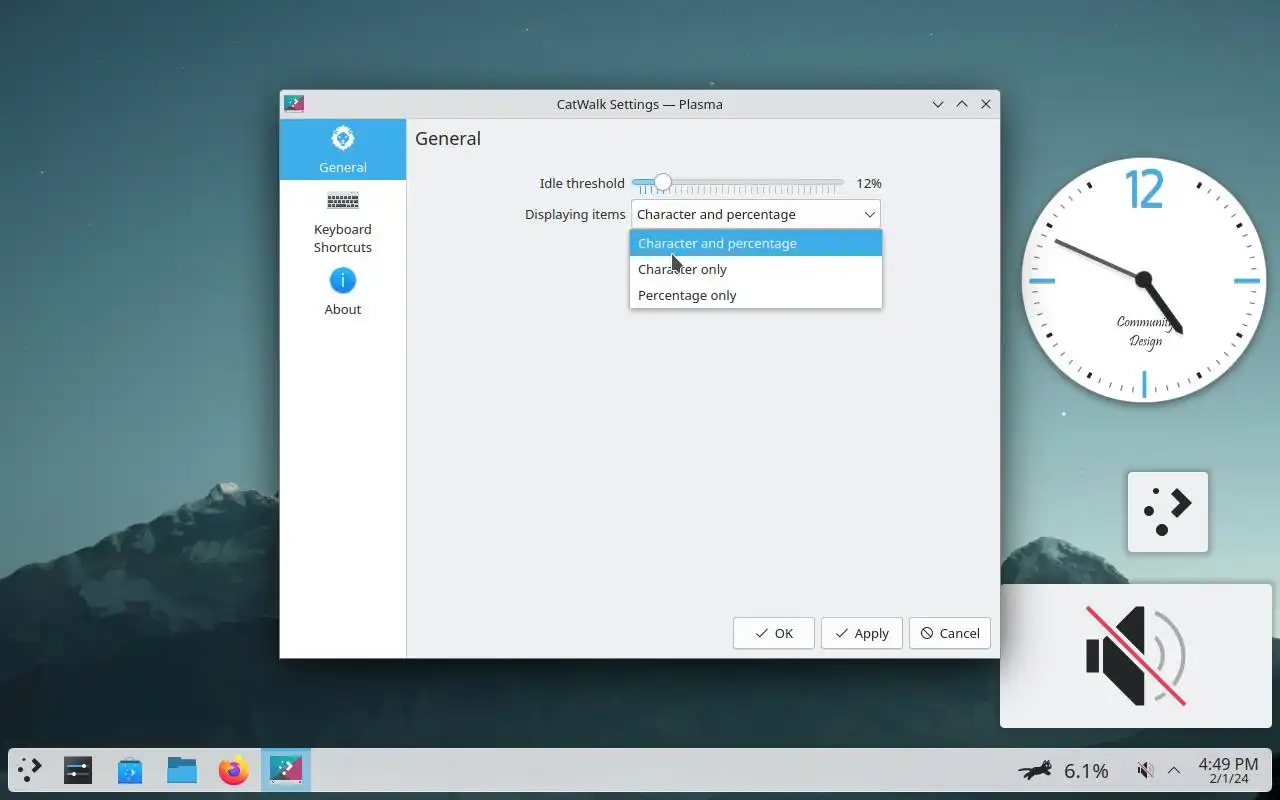The height and width of the screenshot is (800, 1280).
Task: Click the analog clock desktop widget
Action: [1143, 280]
